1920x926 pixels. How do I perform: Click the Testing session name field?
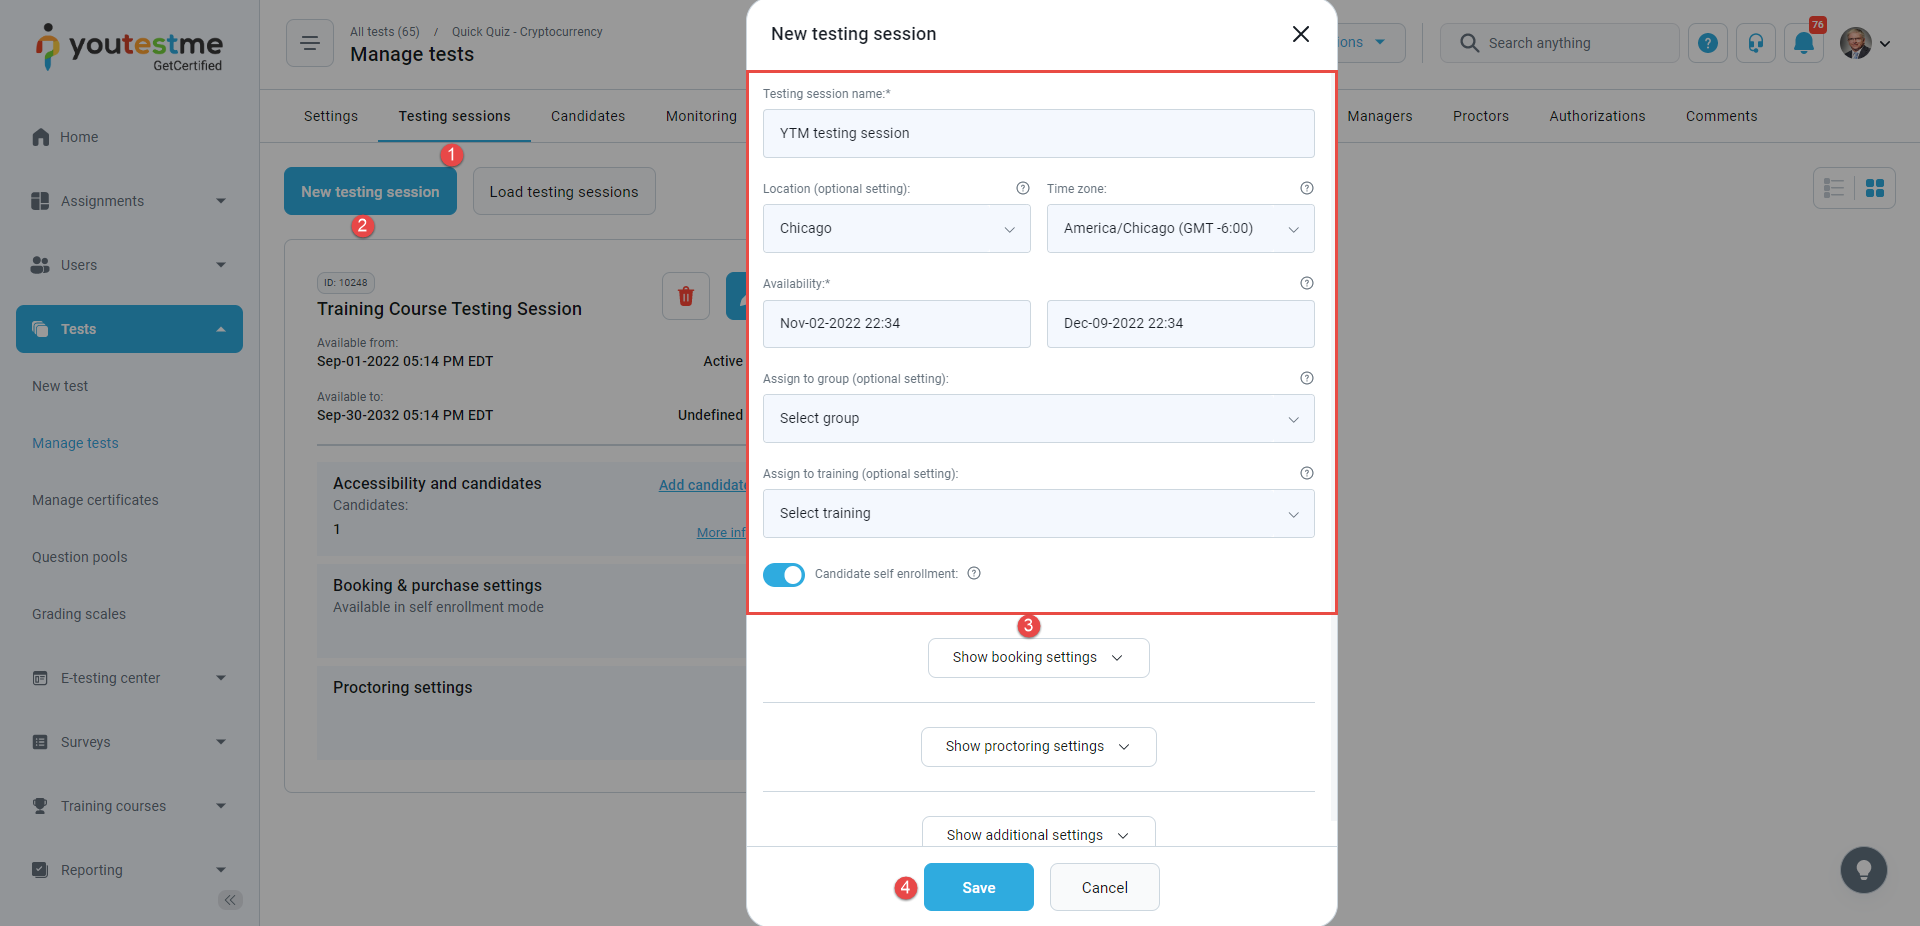coord(1038,134)
